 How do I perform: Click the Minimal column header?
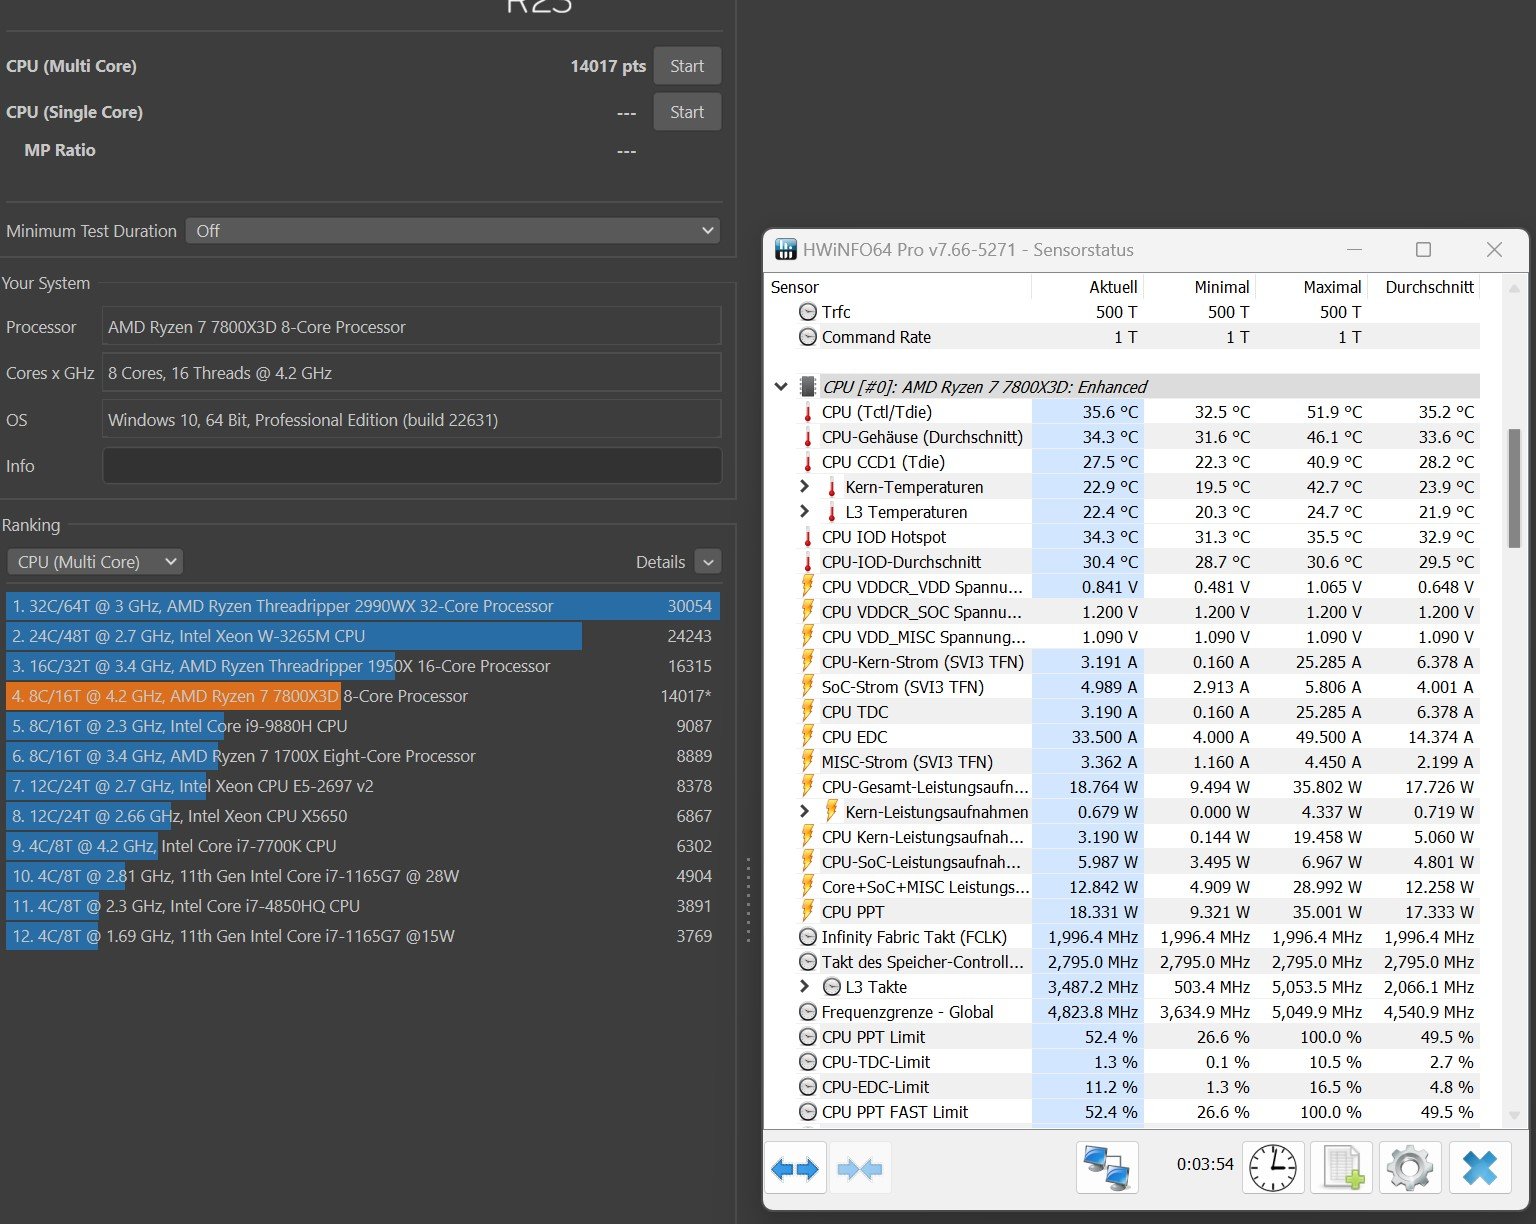(x=1199, y=287)
